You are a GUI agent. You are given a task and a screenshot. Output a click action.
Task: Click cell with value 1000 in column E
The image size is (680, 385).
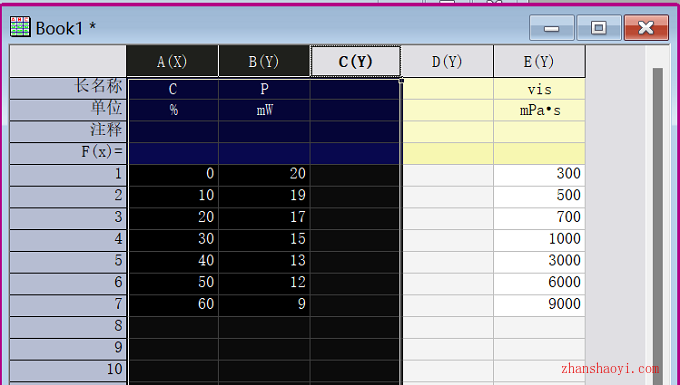[539, 240]
